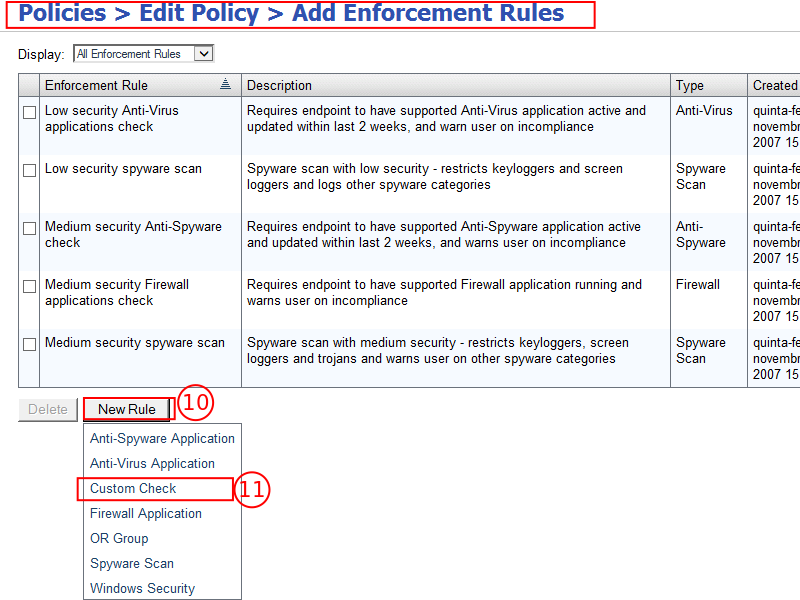Viewport: 800px width, 600px height.
Task: Click the description mentioning supported Anti-Virus application
Action: 446,118
